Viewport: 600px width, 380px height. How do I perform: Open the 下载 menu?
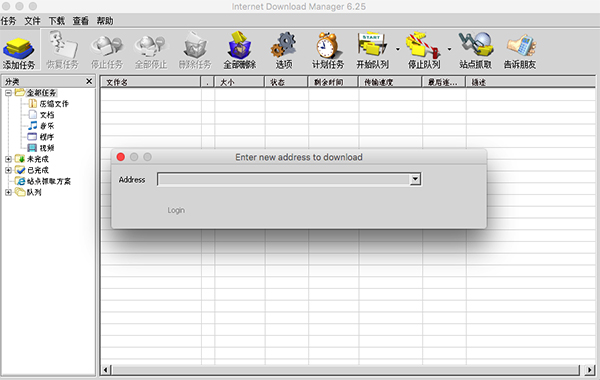point(57,21)
